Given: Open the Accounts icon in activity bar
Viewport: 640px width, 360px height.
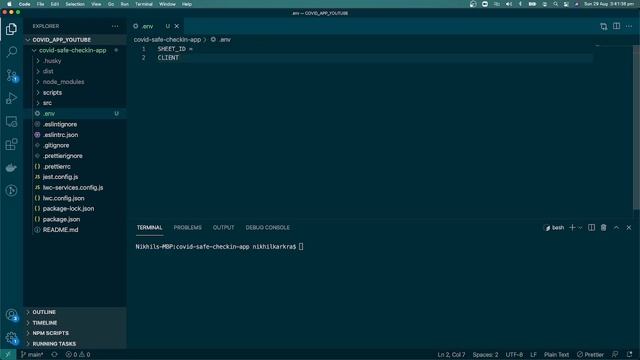Looking at the screenshot, I should tap(11, 315).
